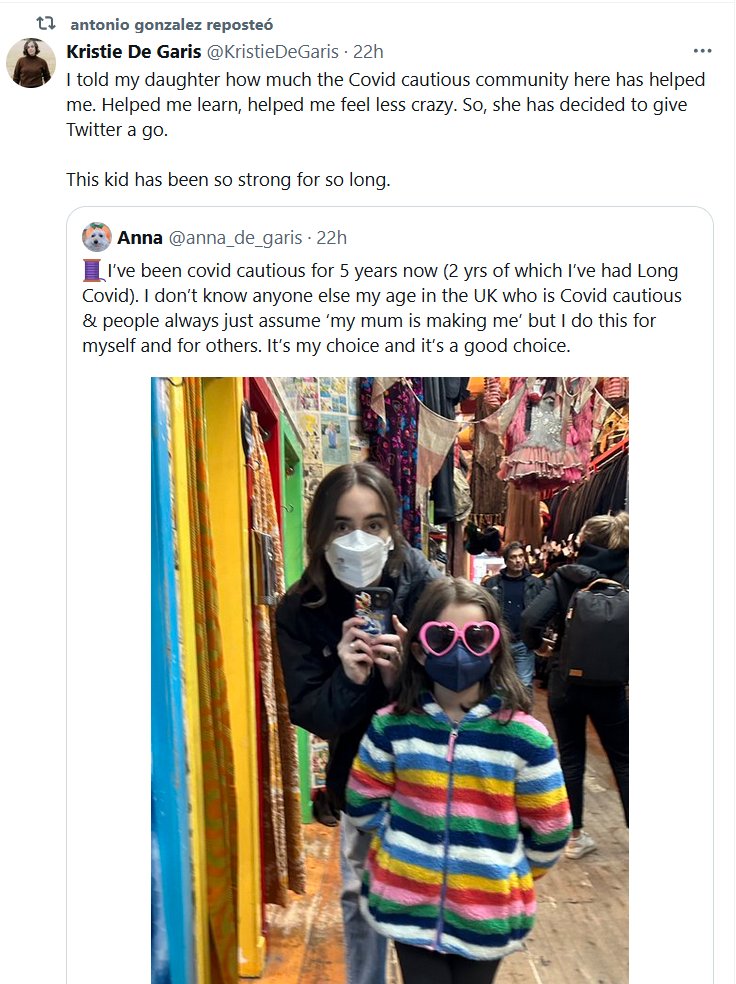736x984 pixels.
Task: Select Anna's display name in quoted tweet
Action: [x=140, y=237]
